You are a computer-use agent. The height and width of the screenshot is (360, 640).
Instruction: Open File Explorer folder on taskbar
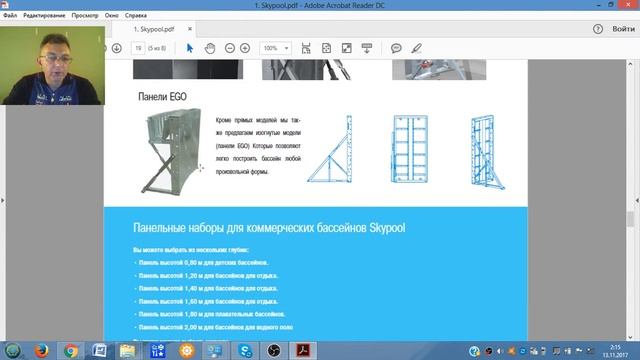pos(128,351)
